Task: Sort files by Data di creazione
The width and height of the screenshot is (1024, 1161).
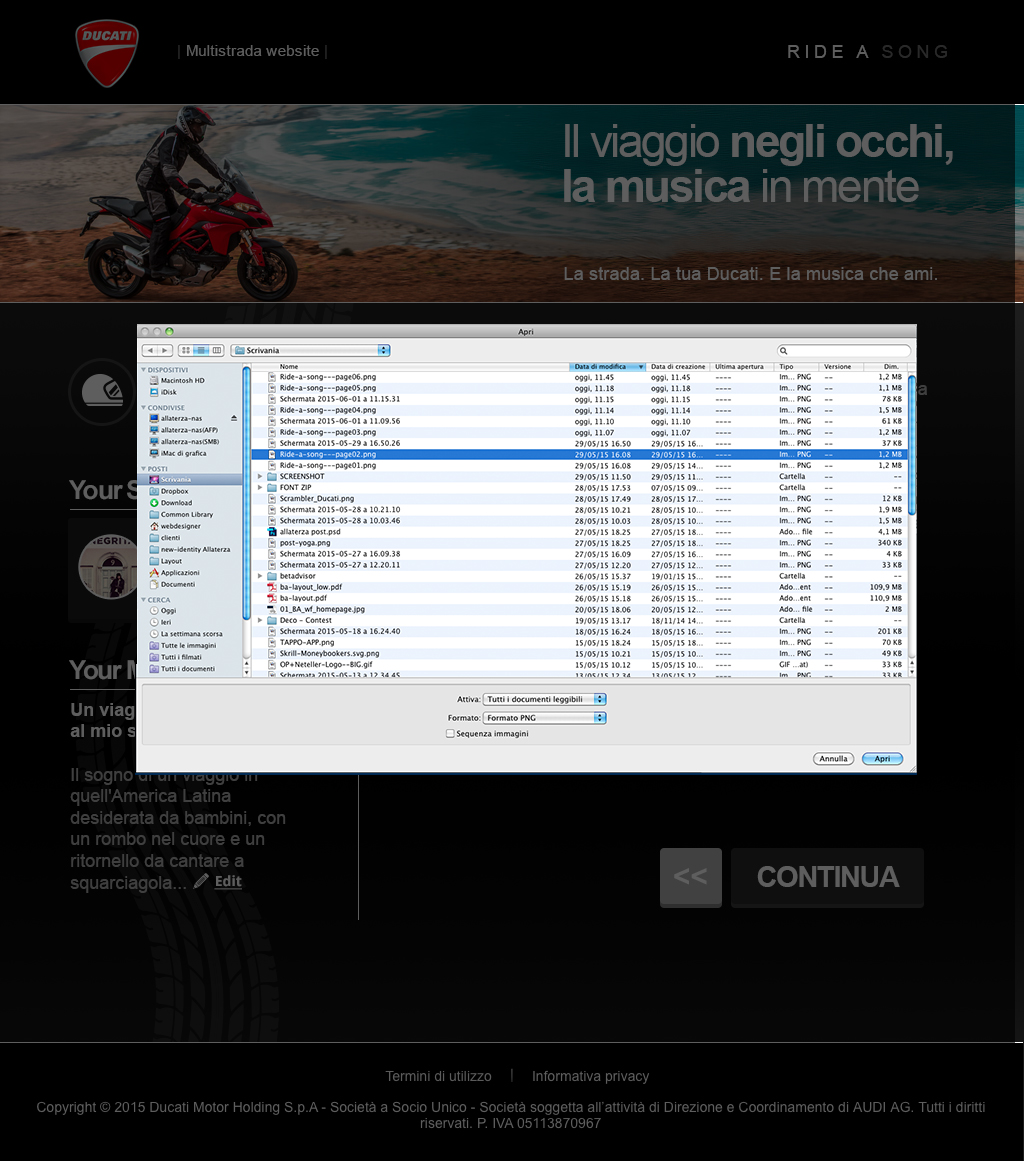Action: (x=677, y=367)
